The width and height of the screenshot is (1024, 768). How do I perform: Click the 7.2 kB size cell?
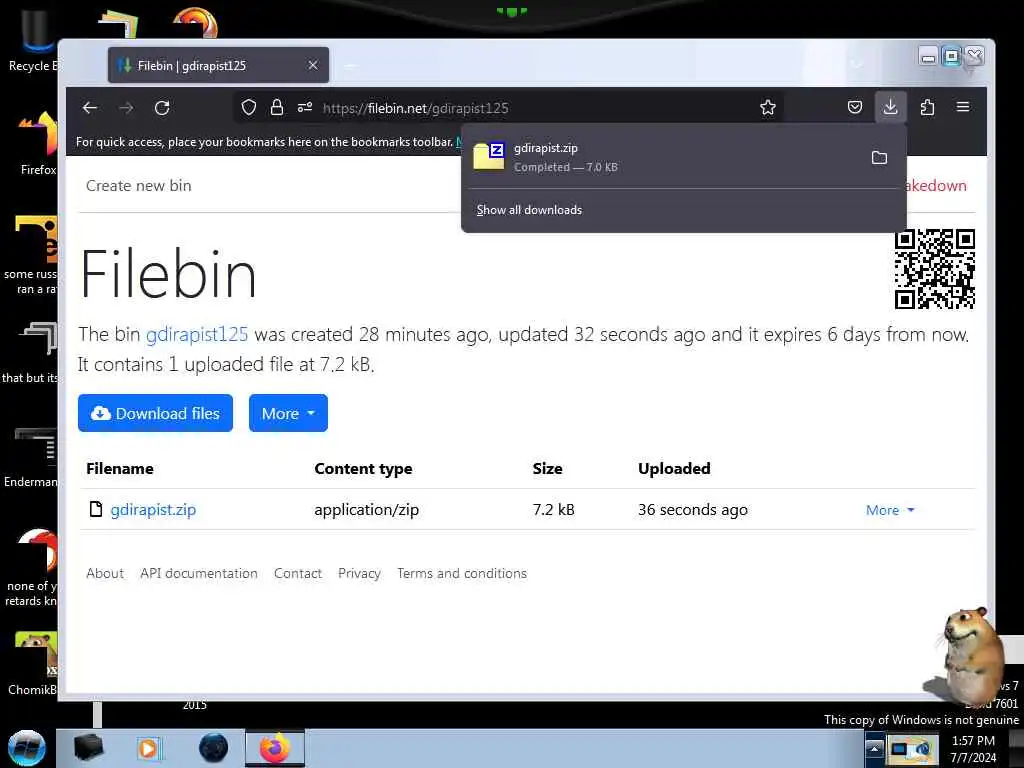coord(553,509)
